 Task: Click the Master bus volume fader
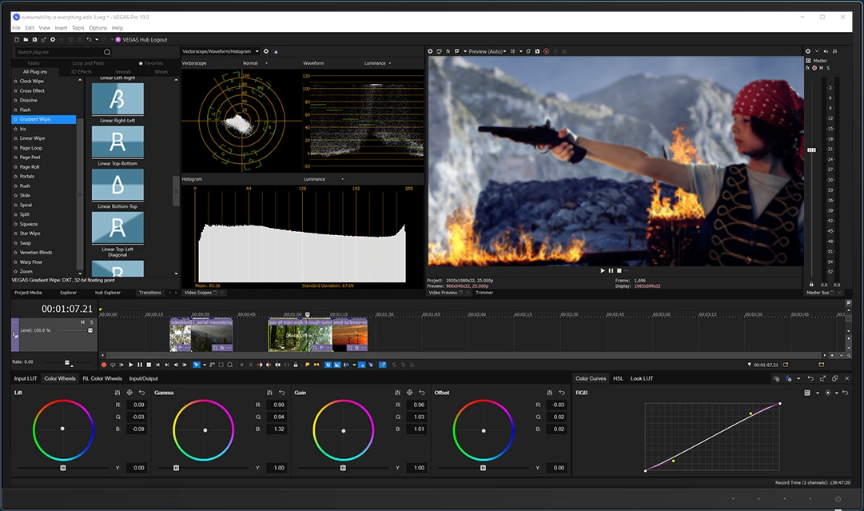point(812,150)
